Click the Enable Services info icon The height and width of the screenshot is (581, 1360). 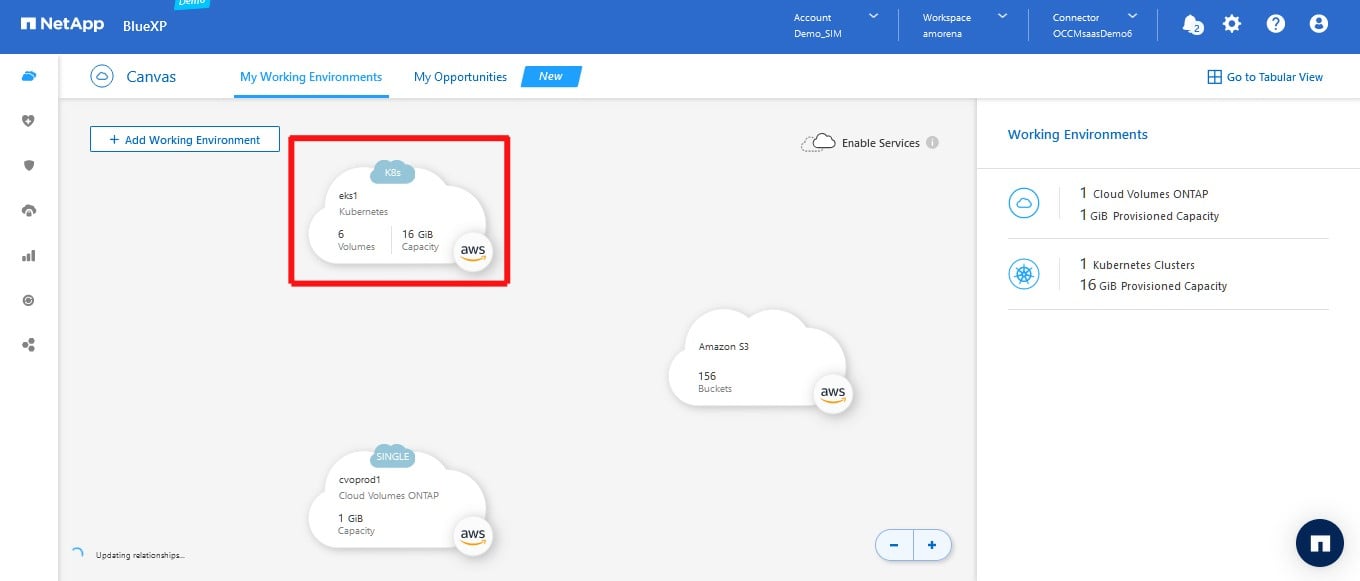pyautogui.click(x=932, y=143)
